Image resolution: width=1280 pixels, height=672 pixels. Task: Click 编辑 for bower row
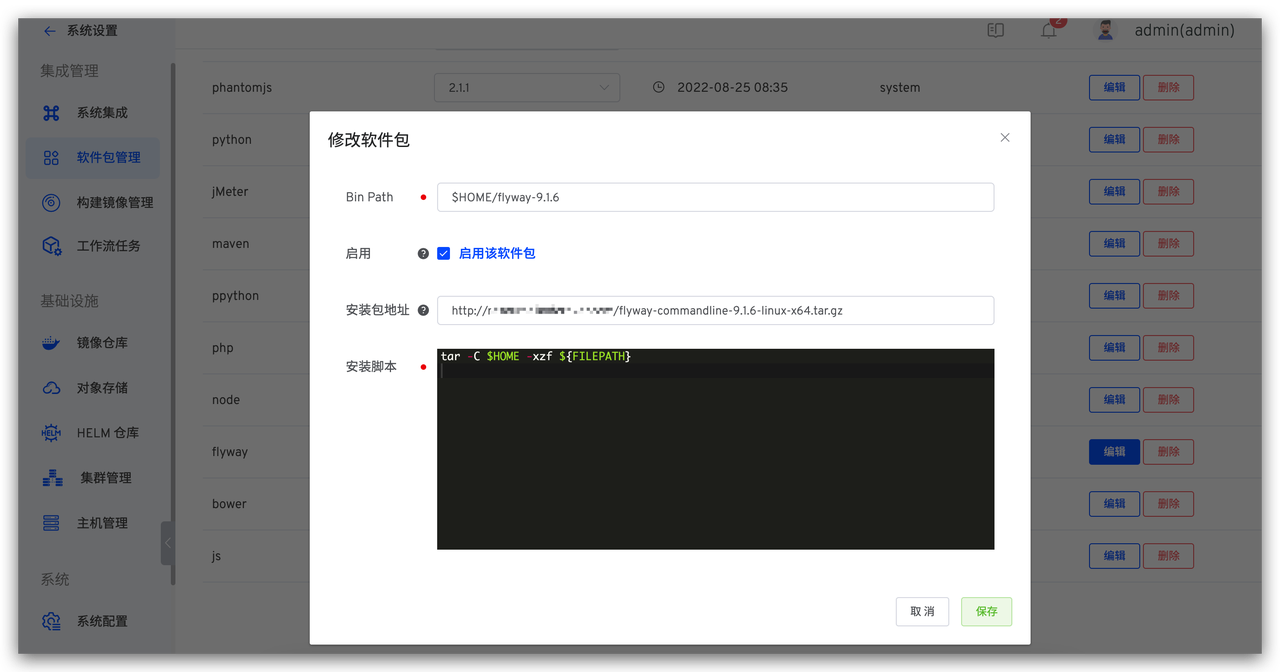(x=1114, y=503)
